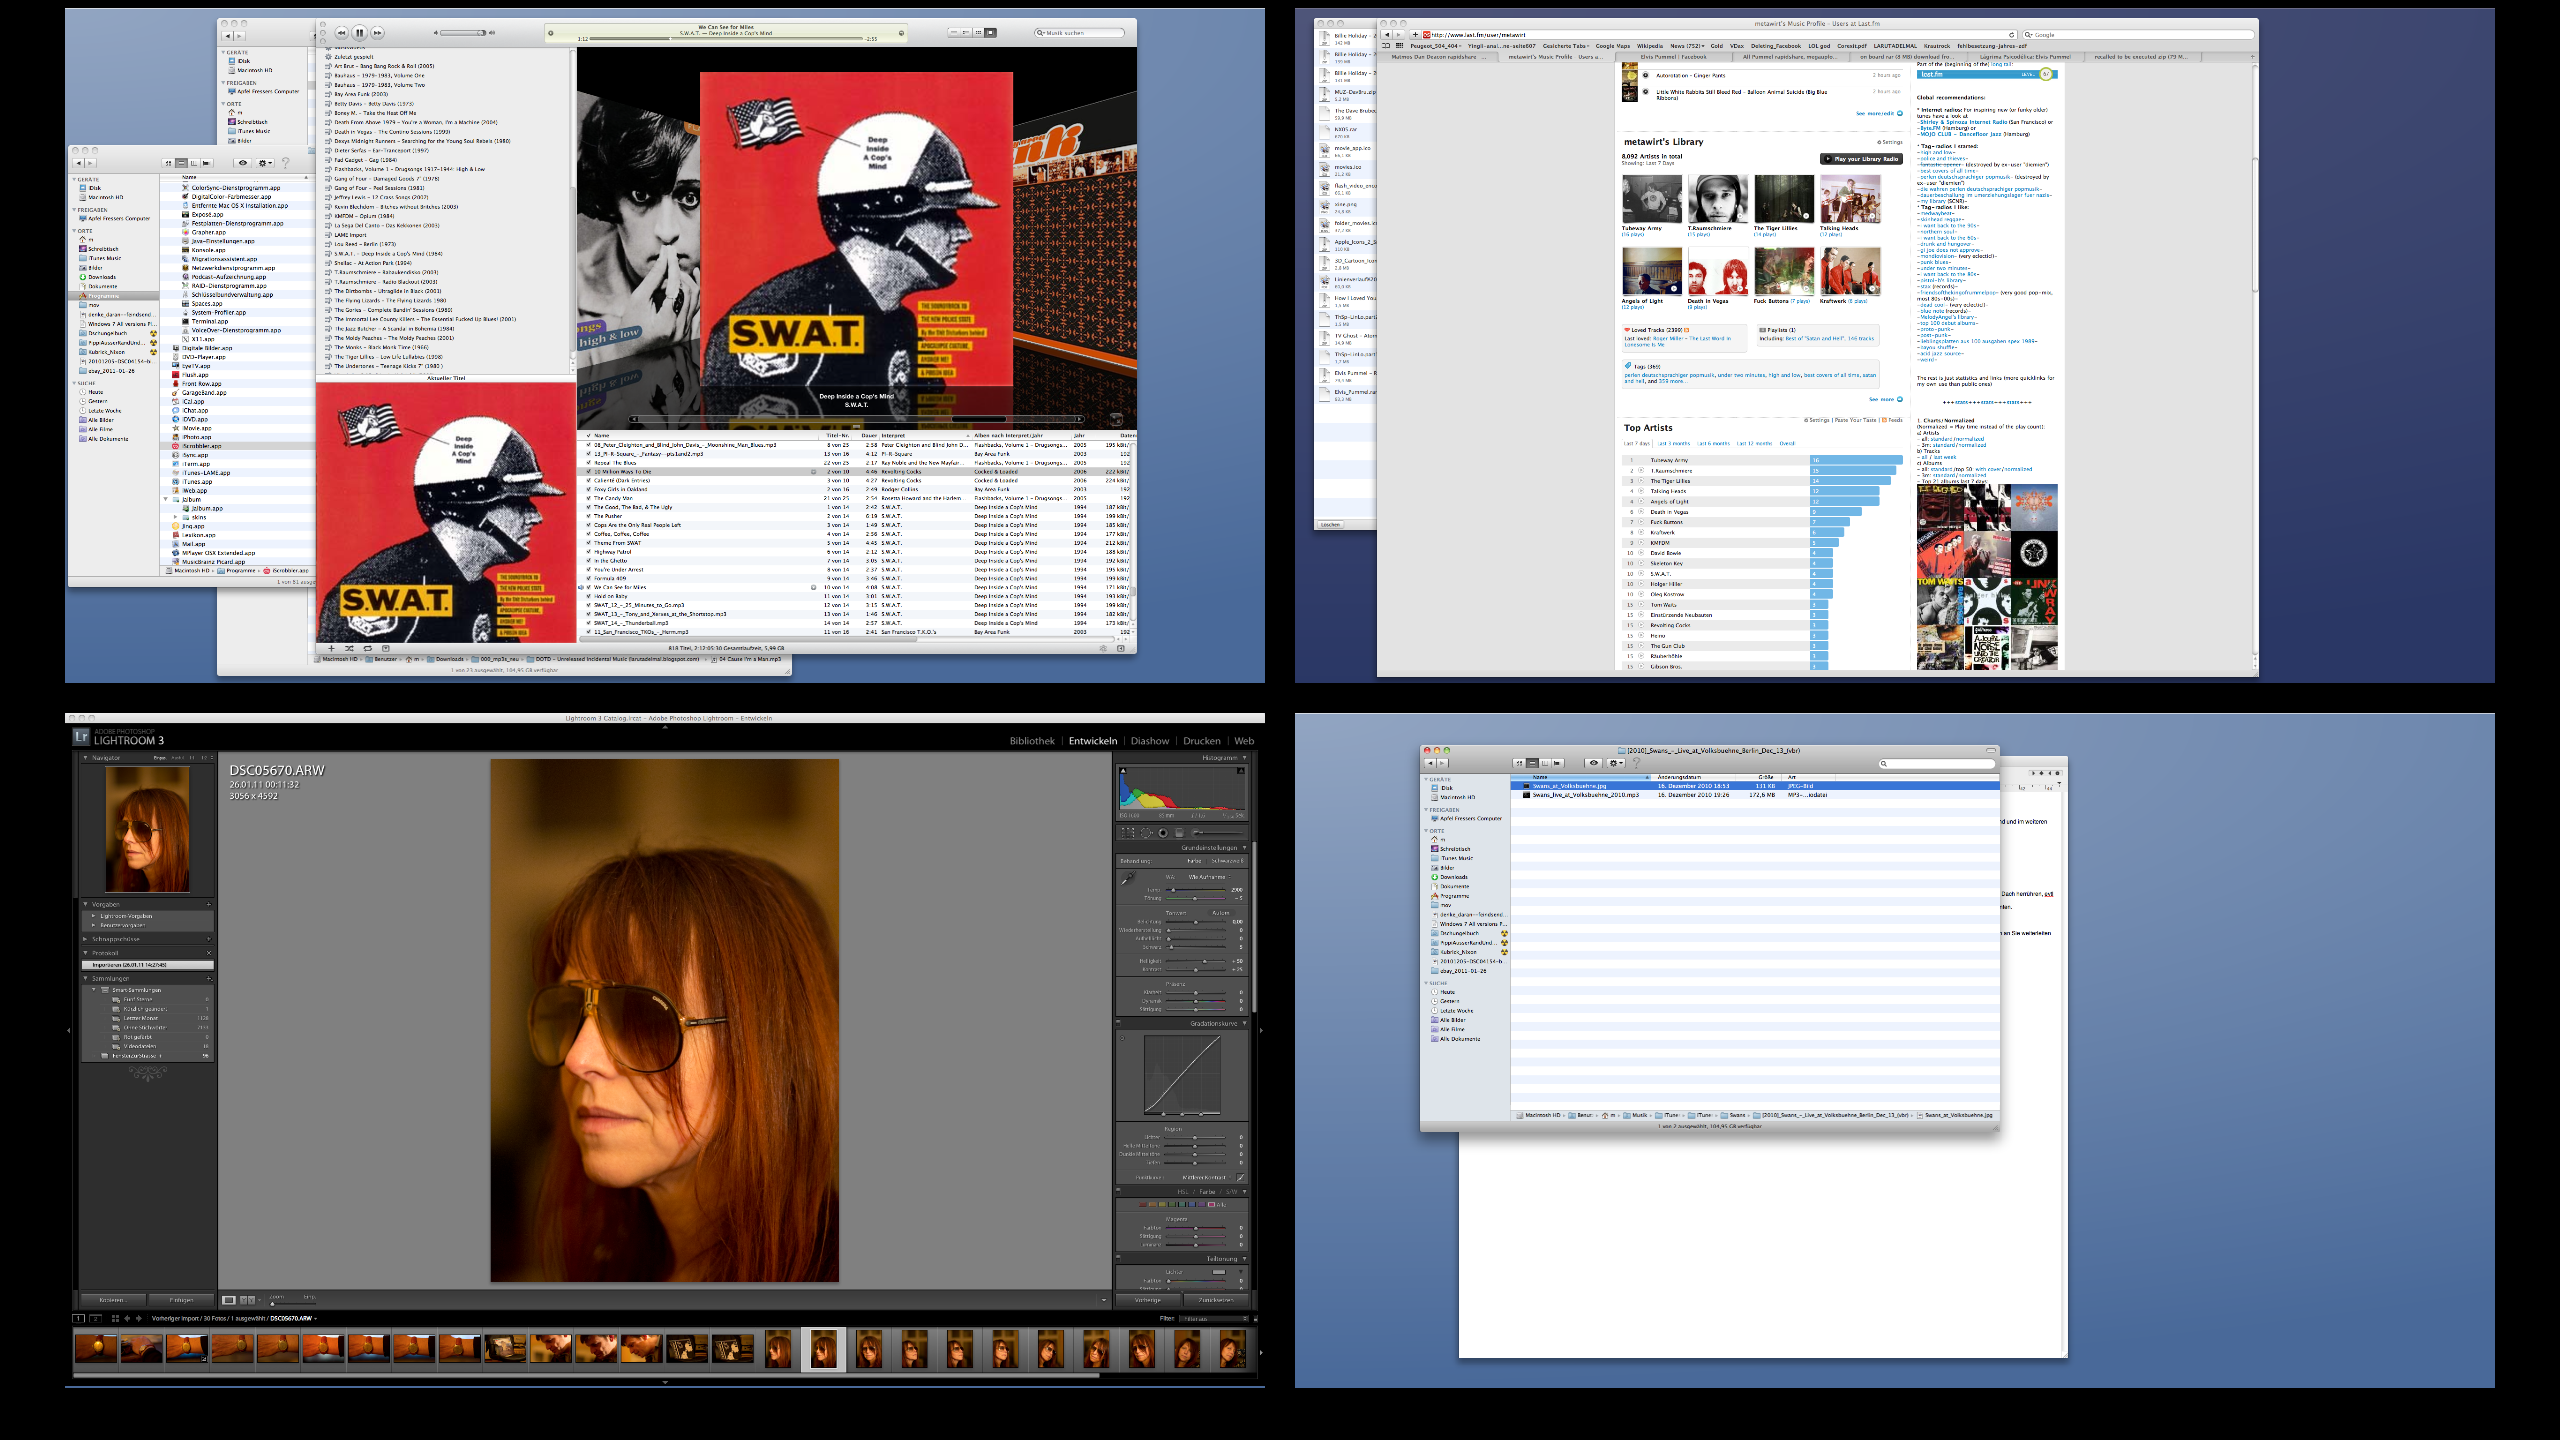The width and height of the screenshot is (2560, 1440).
Task: Click the Autom. tone button in Lightroom
Action: (x=1221, y=913)
